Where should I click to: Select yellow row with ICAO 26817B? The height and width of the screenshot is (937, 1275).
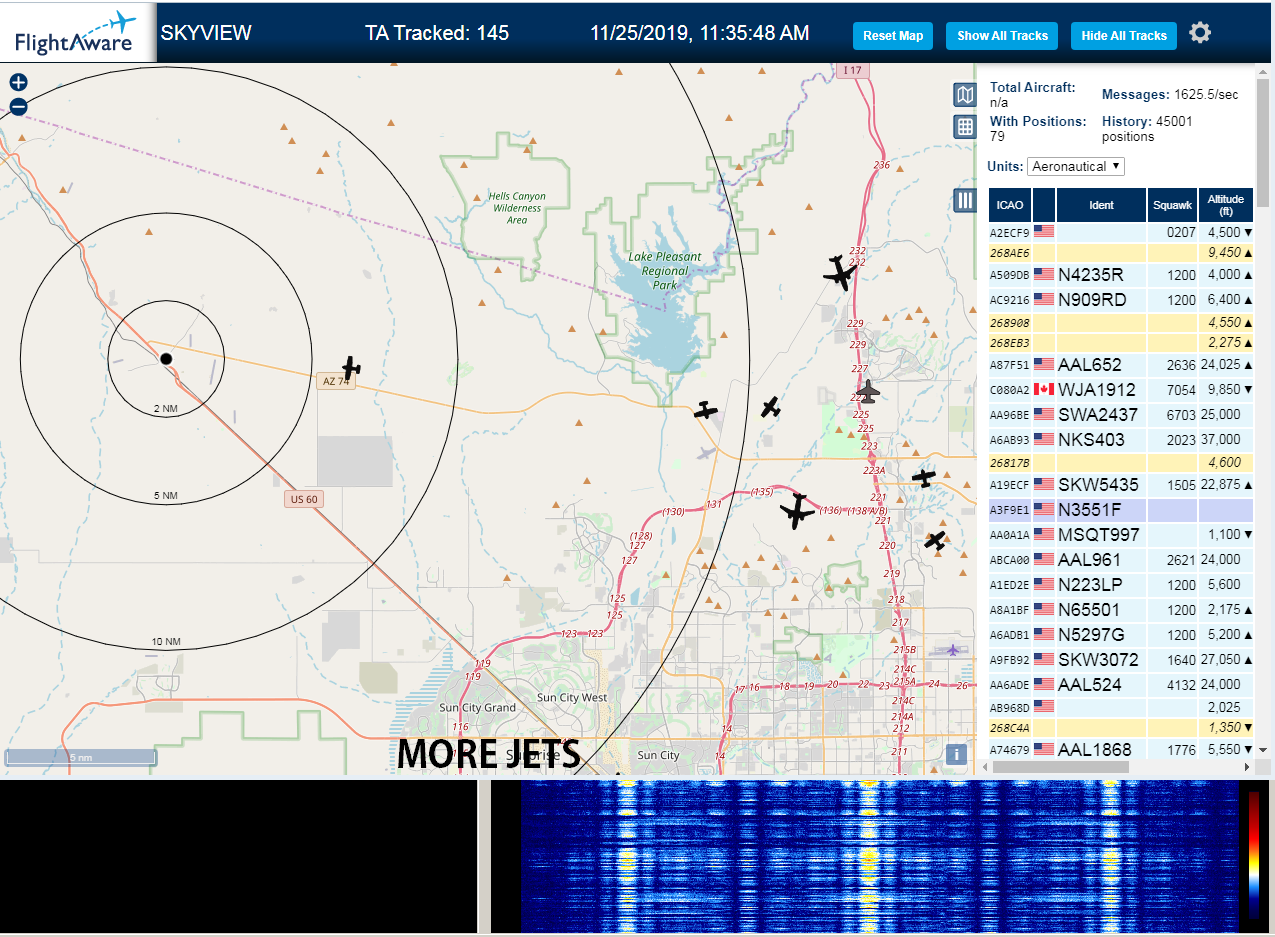tap(1121, 463)
